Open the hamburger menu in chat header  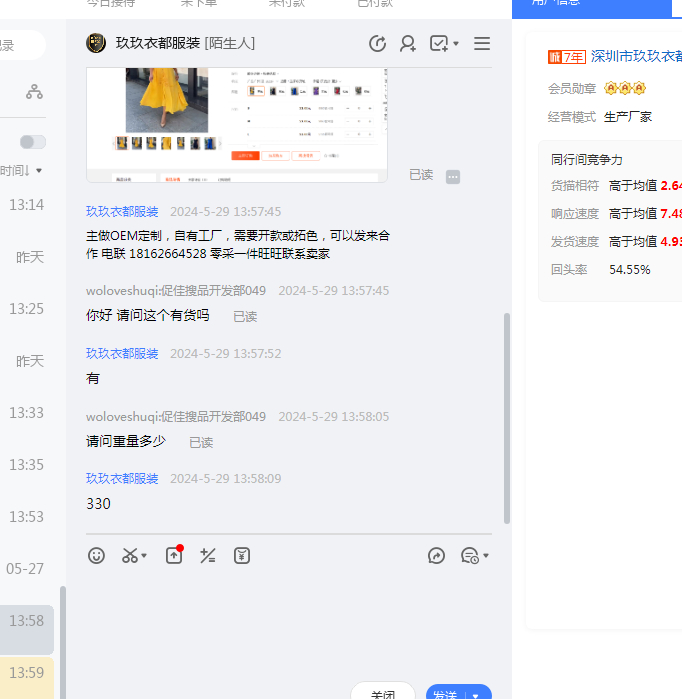tap(482, 43)
